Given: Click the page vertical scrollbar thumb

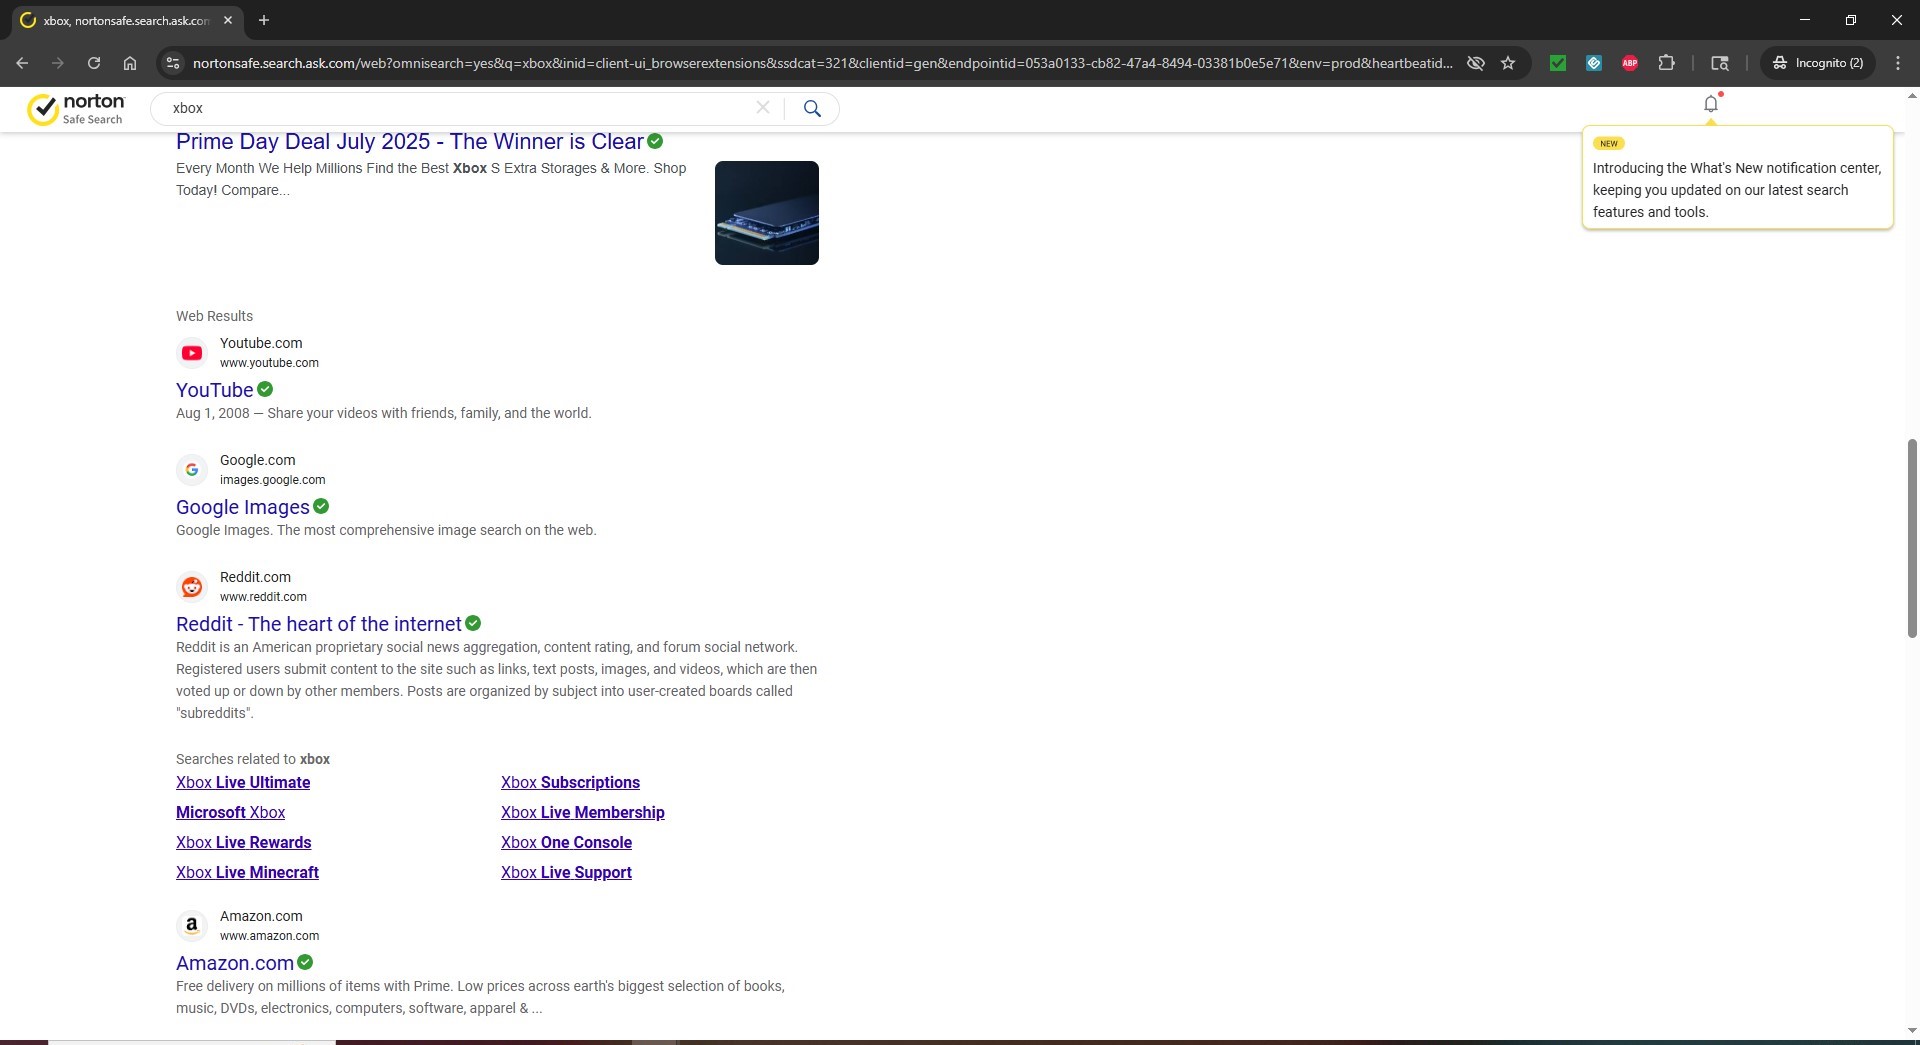Looking at the screenshot, I should (1912, 537).
